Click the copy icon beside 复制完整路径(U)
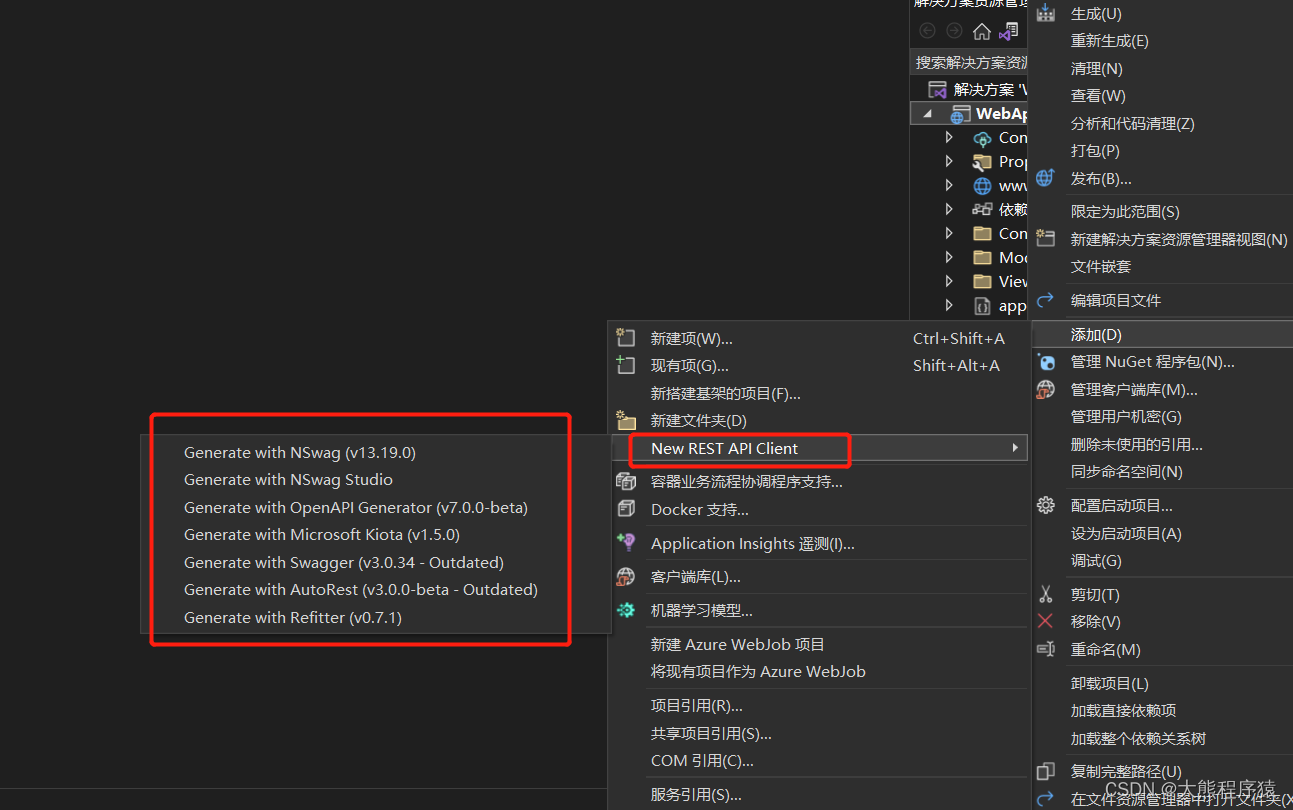The image size is (1293, 810). (1046, 771)
